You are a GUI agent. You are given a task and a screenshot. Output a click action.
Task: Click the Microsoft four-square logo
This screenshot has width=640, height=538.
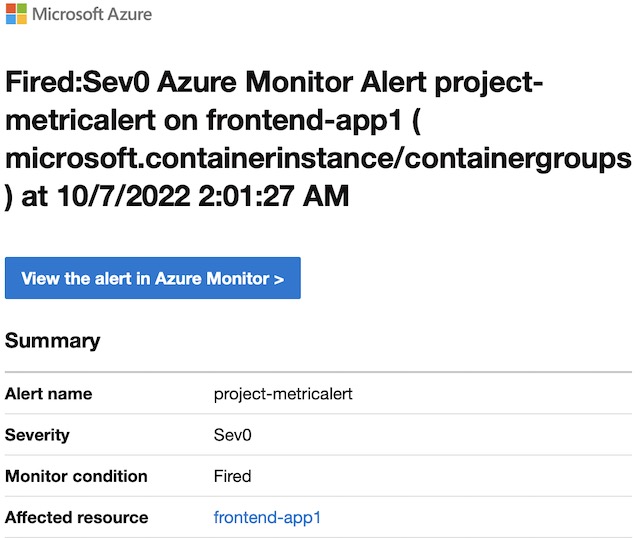(16, 15)
